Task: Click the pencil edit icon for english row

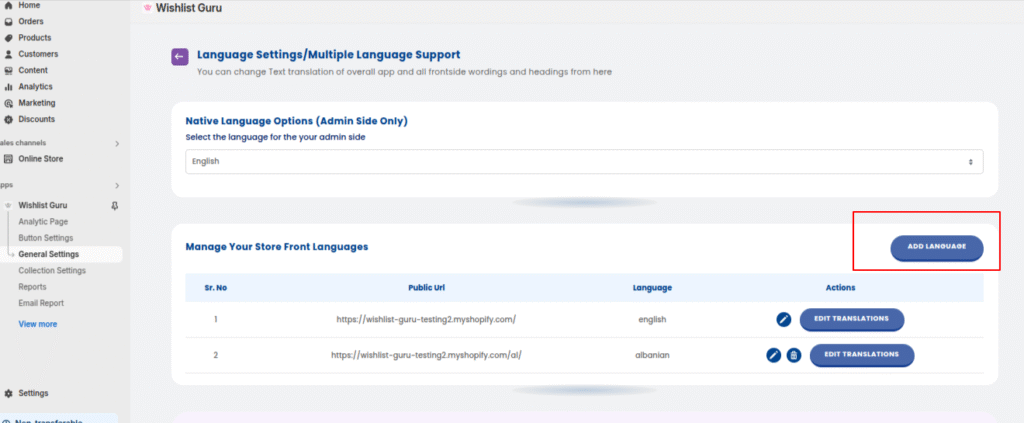Action: [x=784, y=320]
